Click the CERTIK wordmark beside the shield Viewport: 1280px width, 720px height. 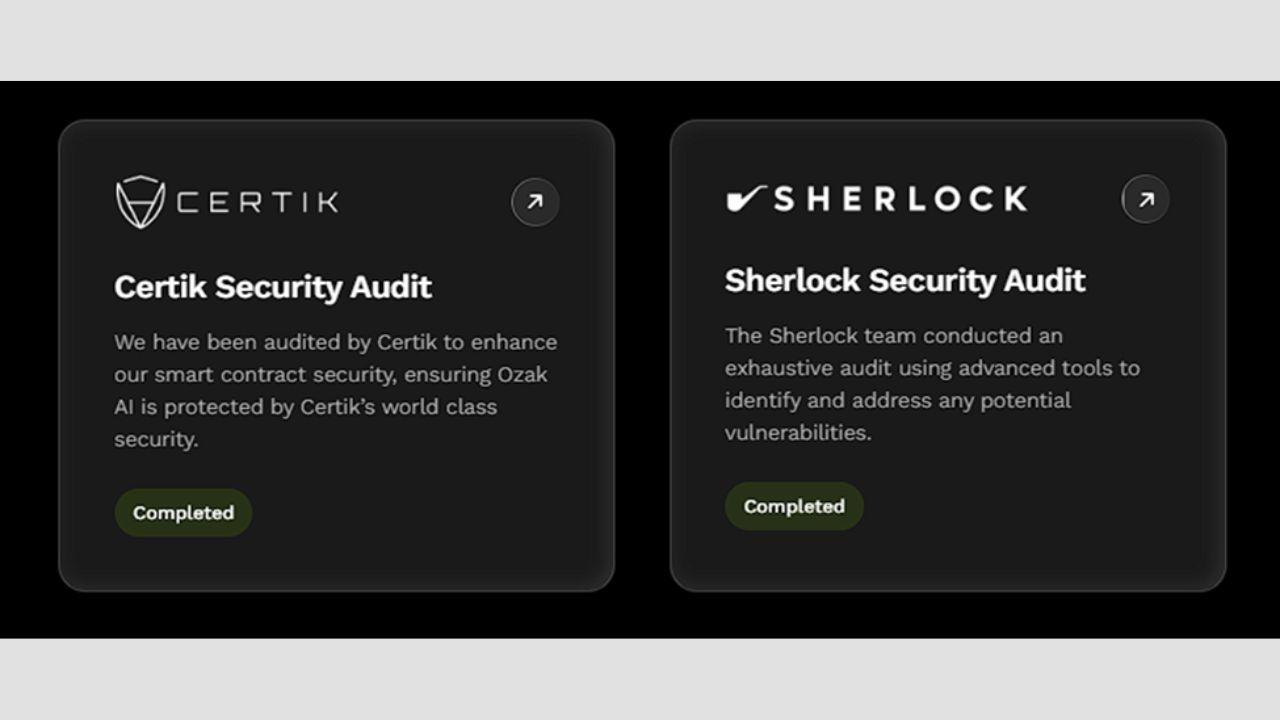[258, 202]
